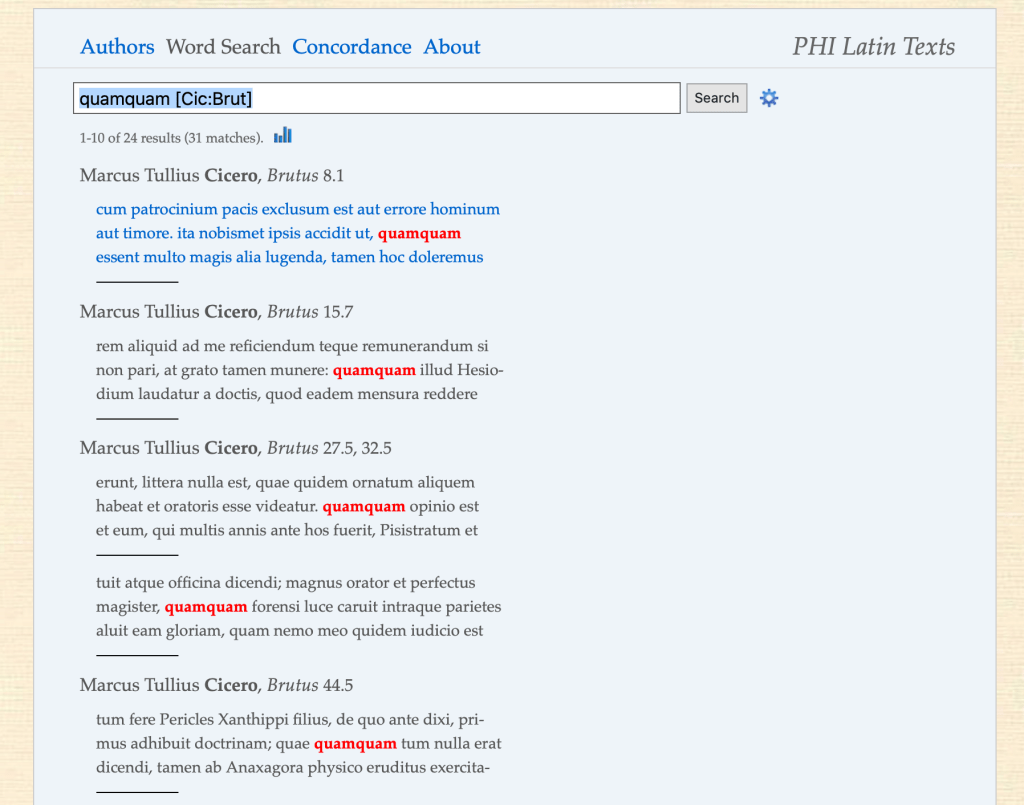Click the red quamquam before 'forensi luce'

click(x=206, y=606)
